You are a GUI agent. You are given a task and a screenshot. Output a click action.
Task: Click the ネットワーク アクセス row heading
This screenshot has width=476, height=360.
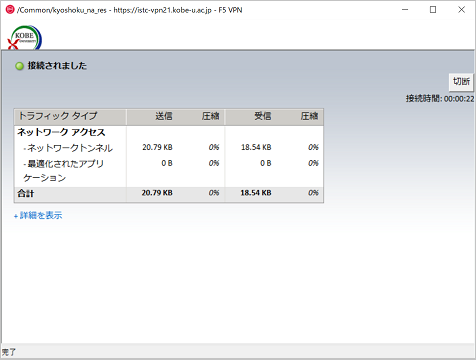pos(61,132)
